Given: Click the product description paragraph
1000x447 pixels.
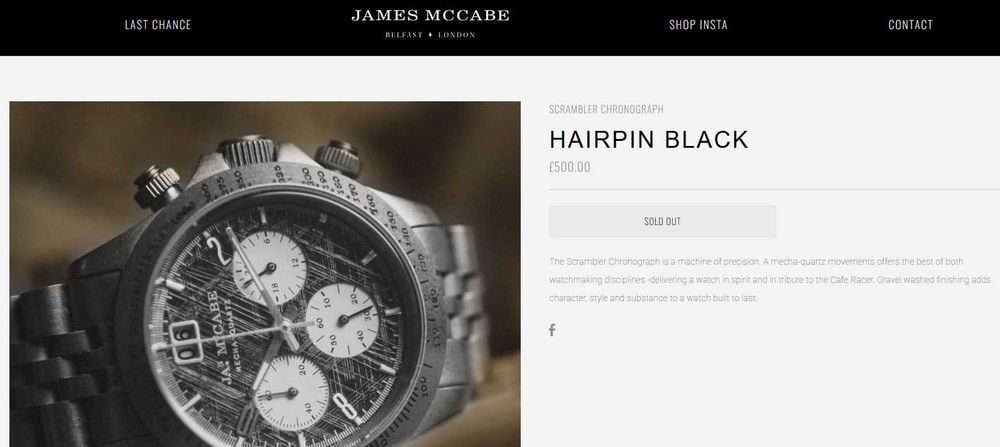Looking at the screenshot, I should point(770,280).
